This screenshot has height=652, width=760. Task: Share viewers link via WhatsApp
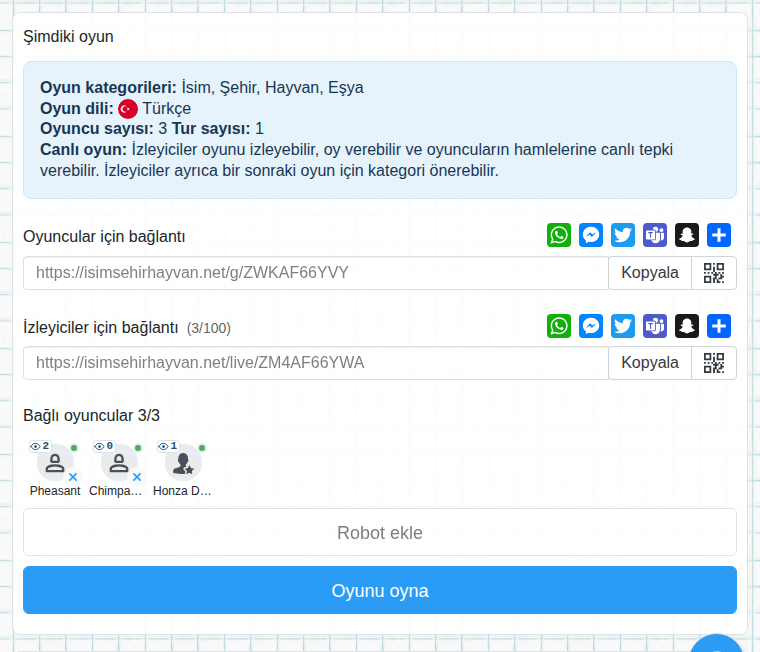tap(559, 326)
